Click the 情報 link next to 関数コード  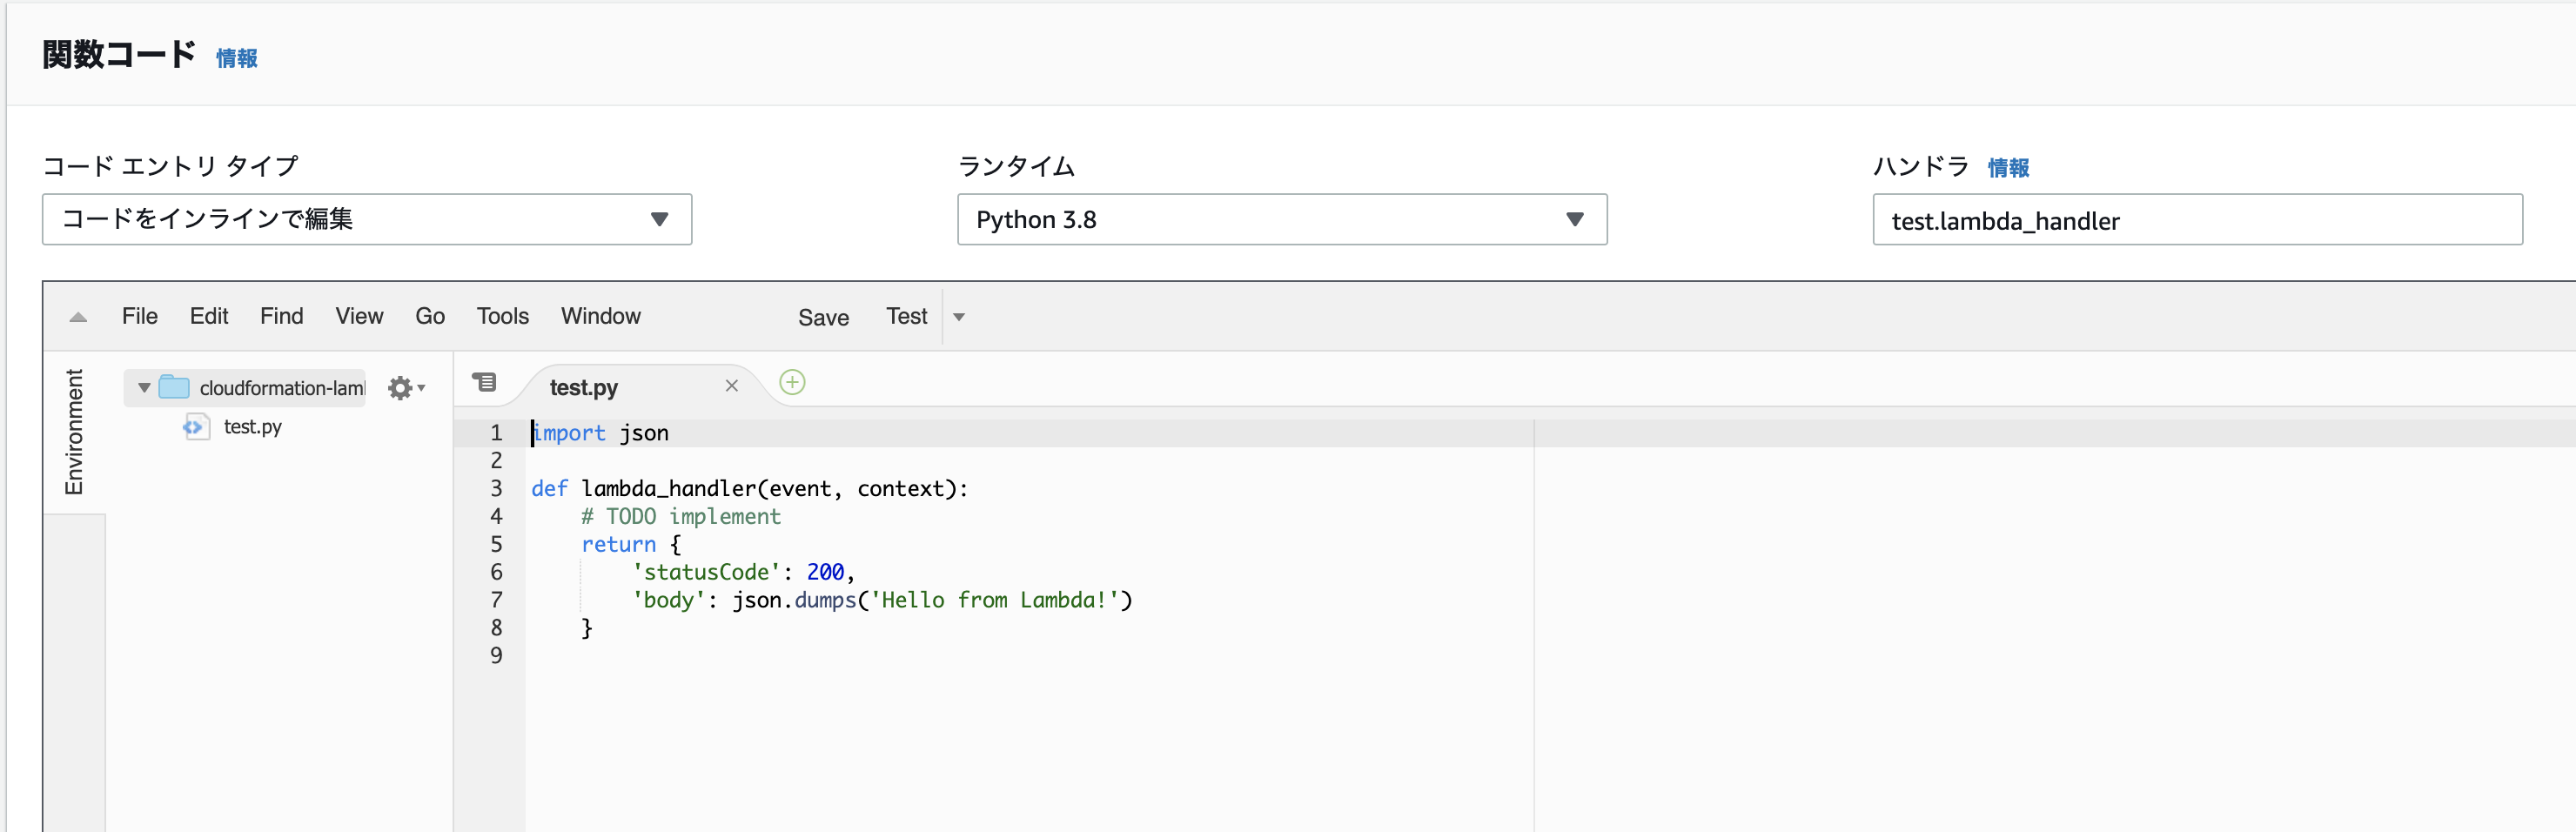(x=237, y=59)
